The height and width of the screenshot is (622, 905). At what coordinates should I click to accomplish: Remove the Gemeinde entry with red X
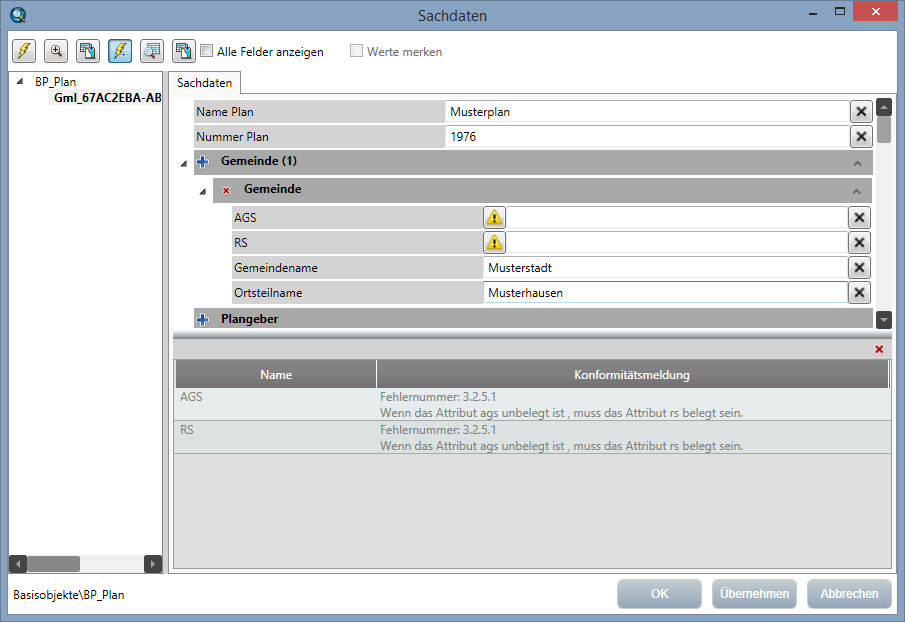(226, 190)
